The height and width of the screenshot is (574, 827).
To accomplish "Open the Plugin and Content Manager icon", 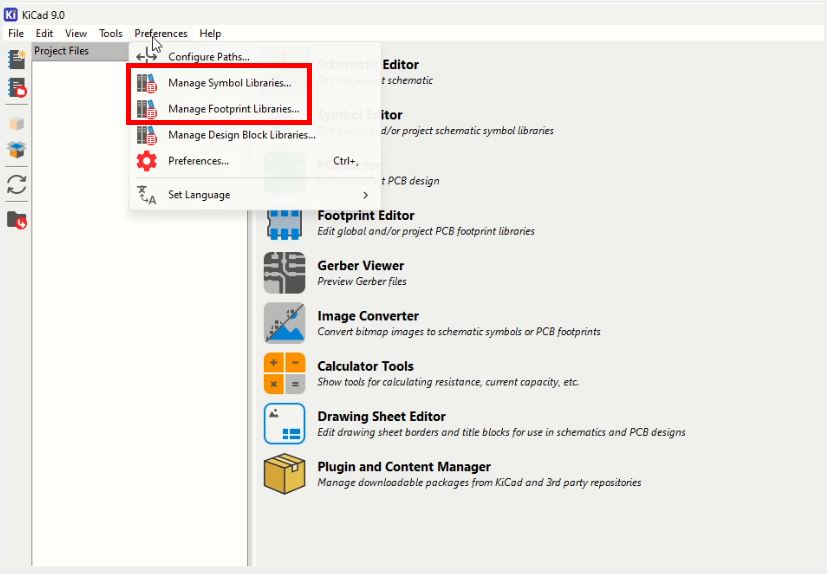I will [x=284, y=474].
